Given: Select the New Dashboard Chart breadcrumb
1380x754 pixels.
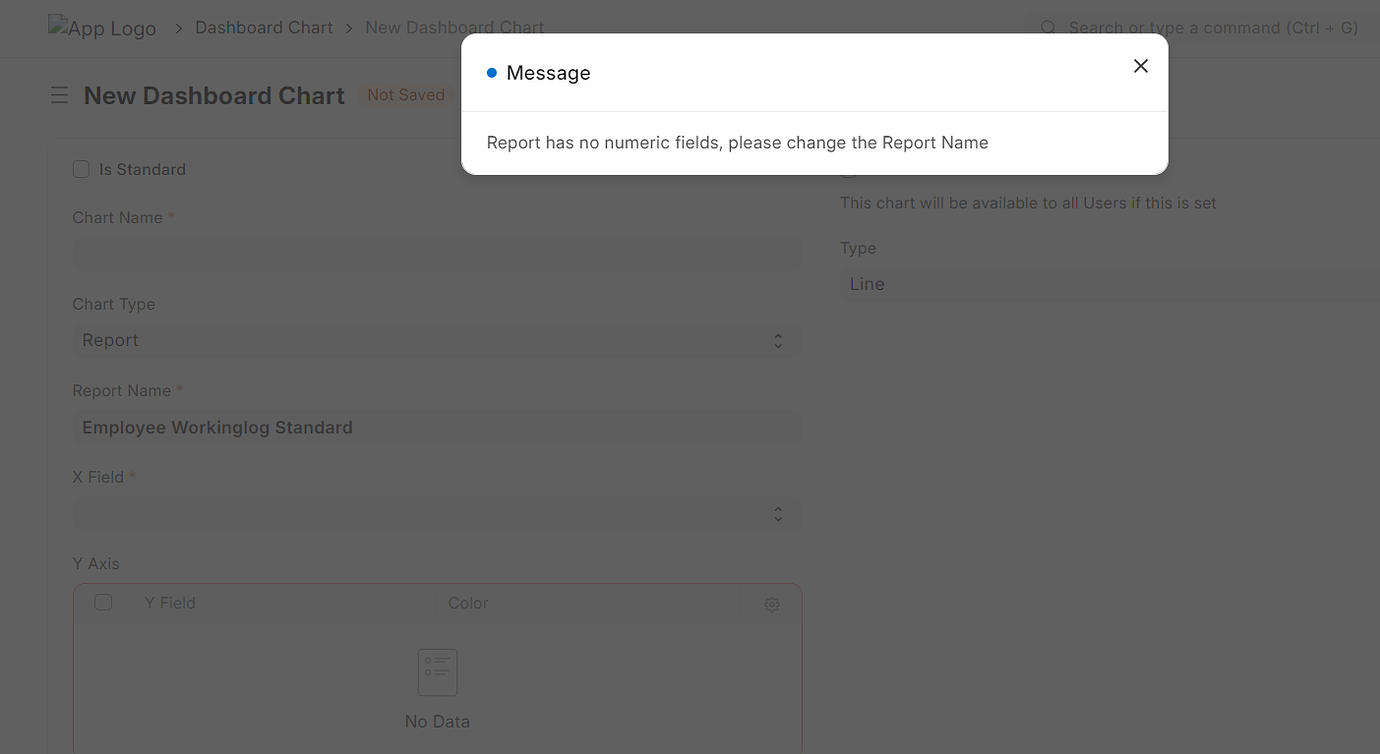Looking at the screenshot, I should (455, 27).
